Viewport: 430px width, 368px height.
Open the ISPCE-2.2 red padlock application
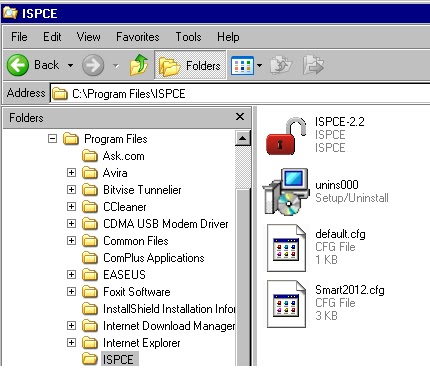pos(286,136)
